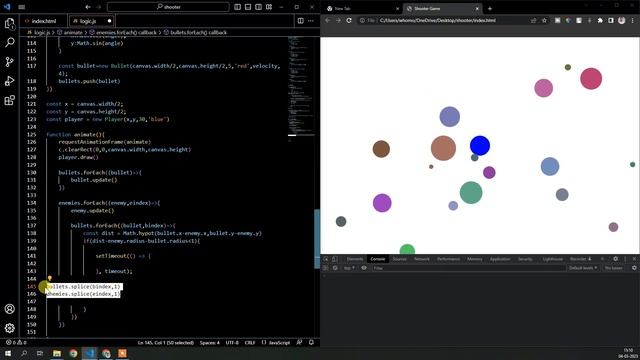Open the Elements tab in DevTools
640x360 pixels.
pos(355,259)
